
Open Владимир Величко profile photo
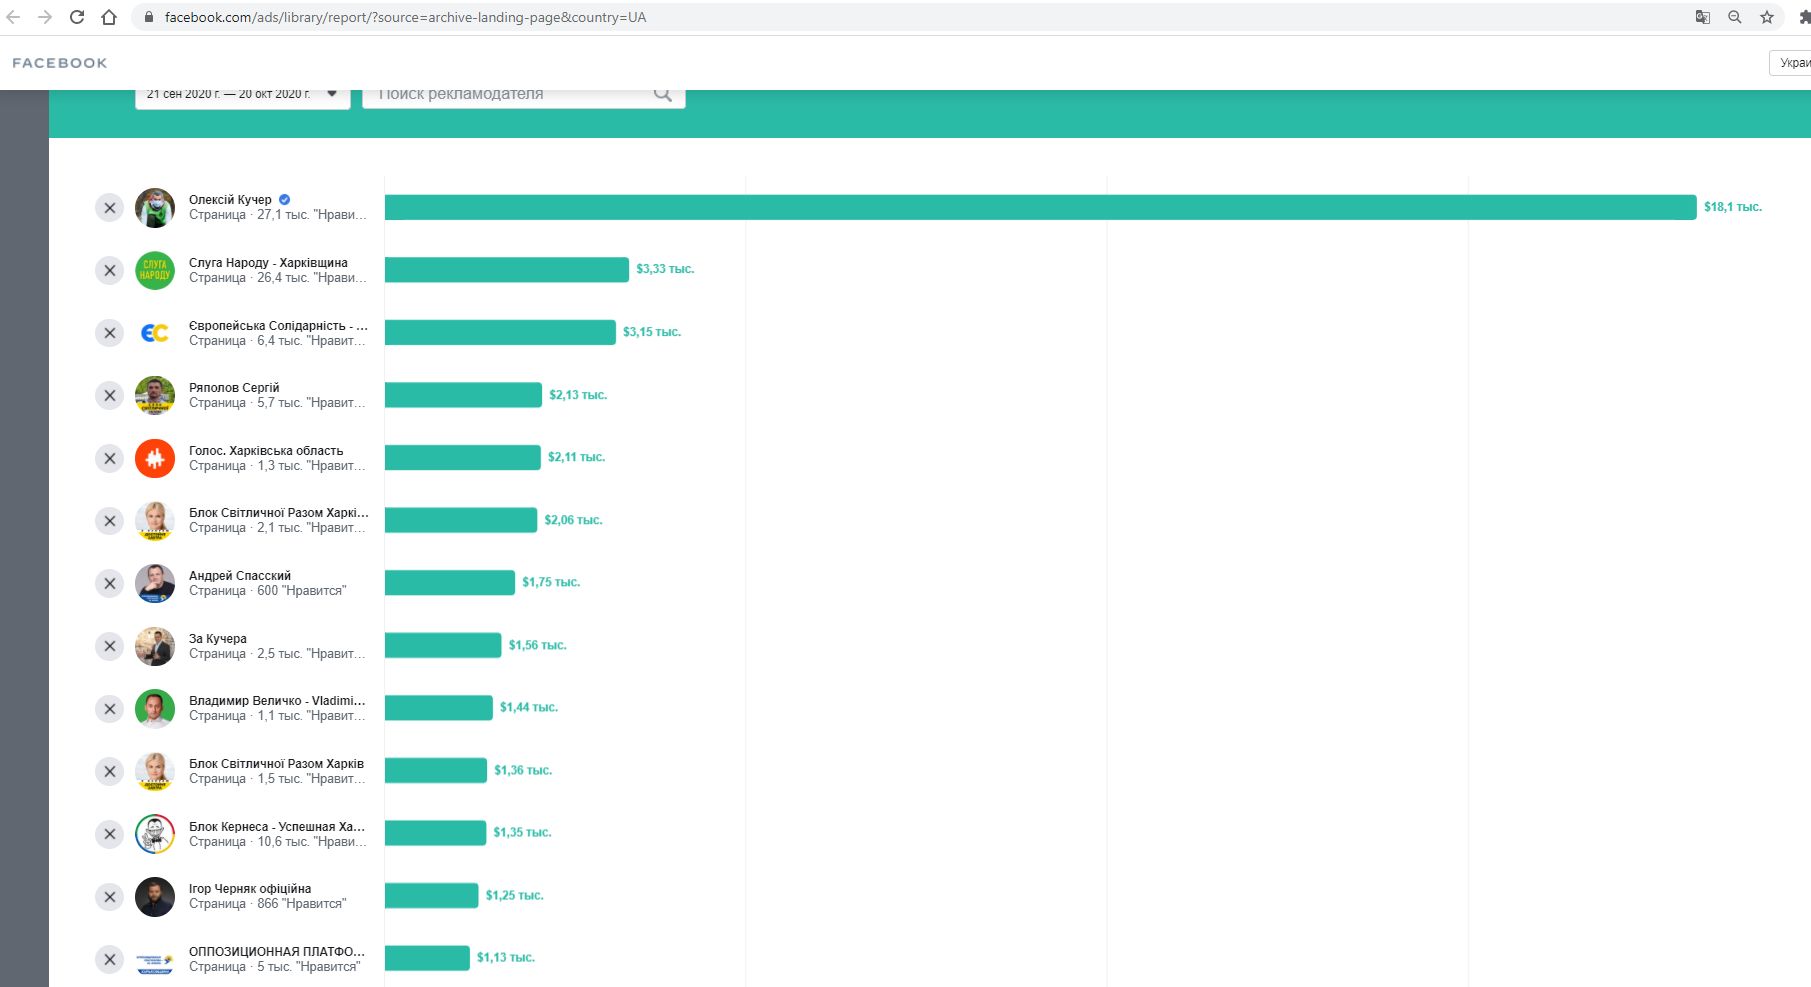pos(155,709)
